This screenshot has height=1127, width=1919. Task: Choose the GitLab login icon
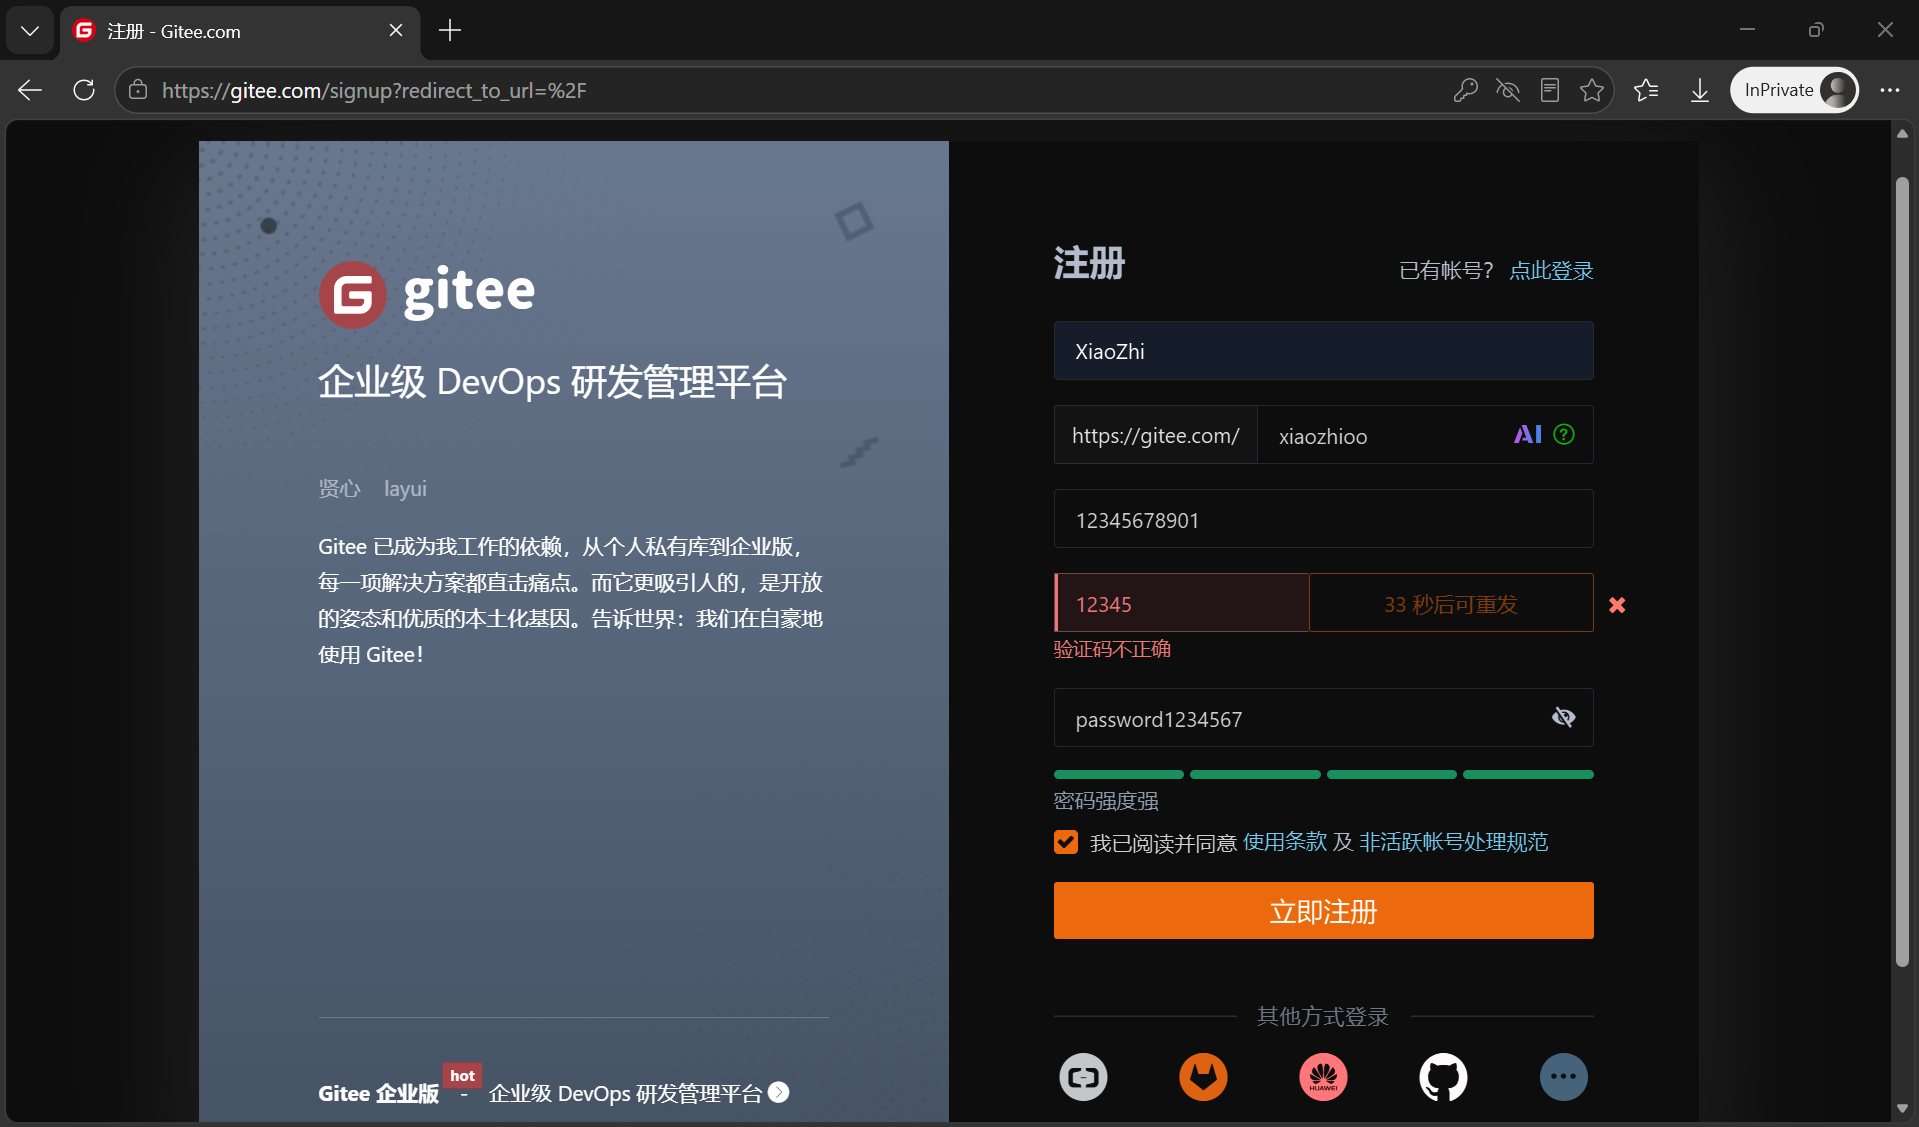tap(1203, 1077)
